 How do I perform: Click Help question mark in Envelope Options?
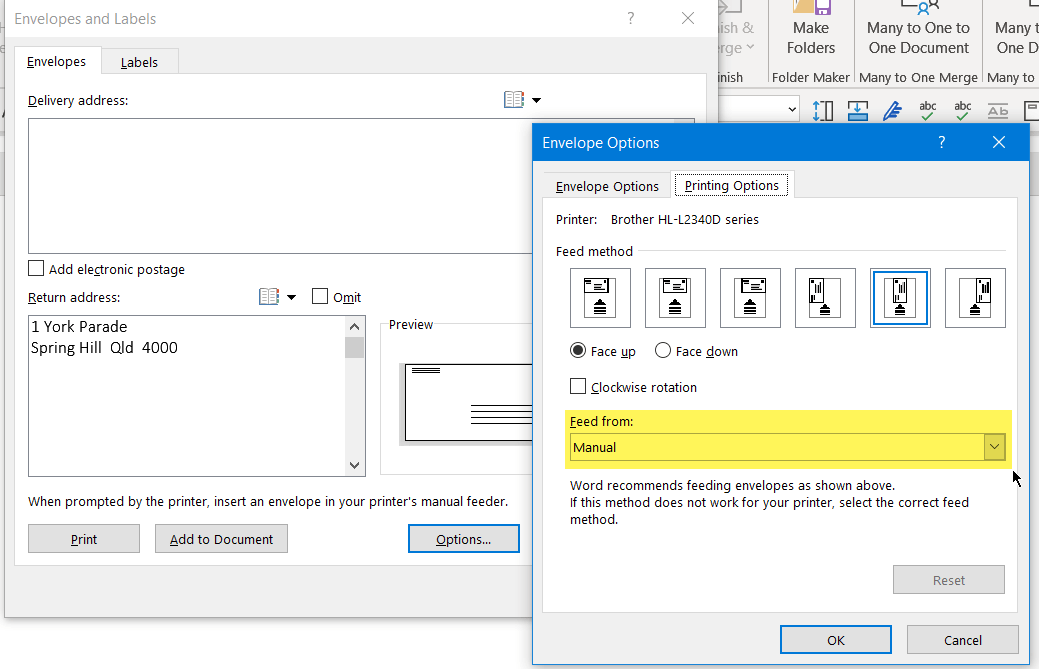[942, 142]
